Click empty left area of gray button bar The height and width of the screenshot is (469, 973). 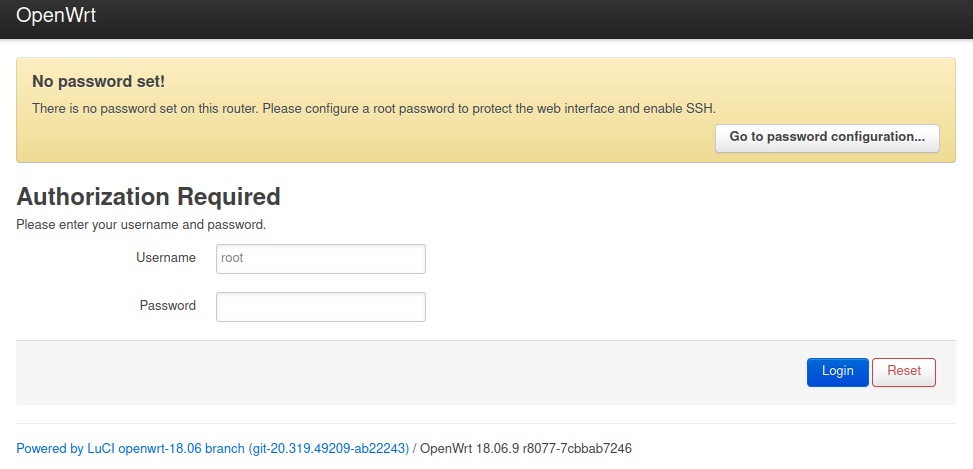point(300,373)
